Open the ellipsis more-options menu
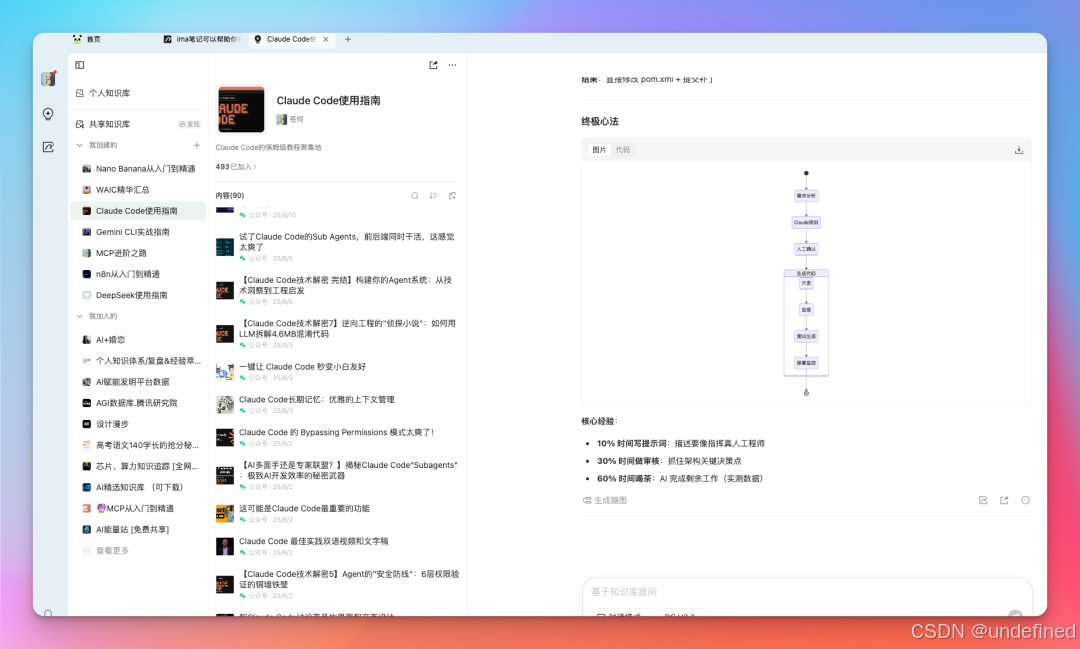The image size is (1080, 649). tap(452, 64)
